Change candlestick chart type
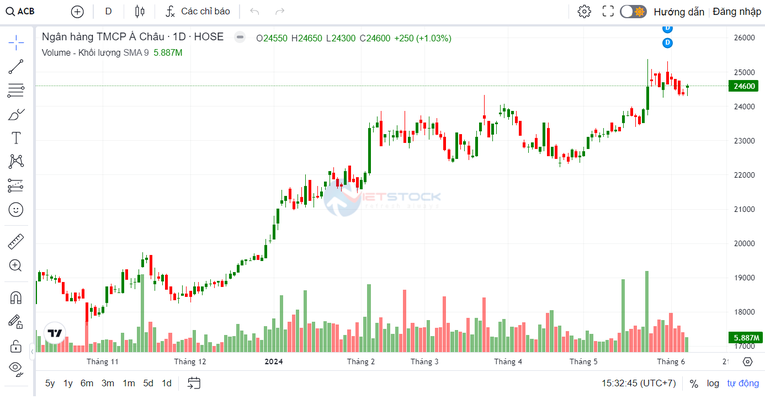This screenshot has width=765, height=399. (x=140, y=11)
